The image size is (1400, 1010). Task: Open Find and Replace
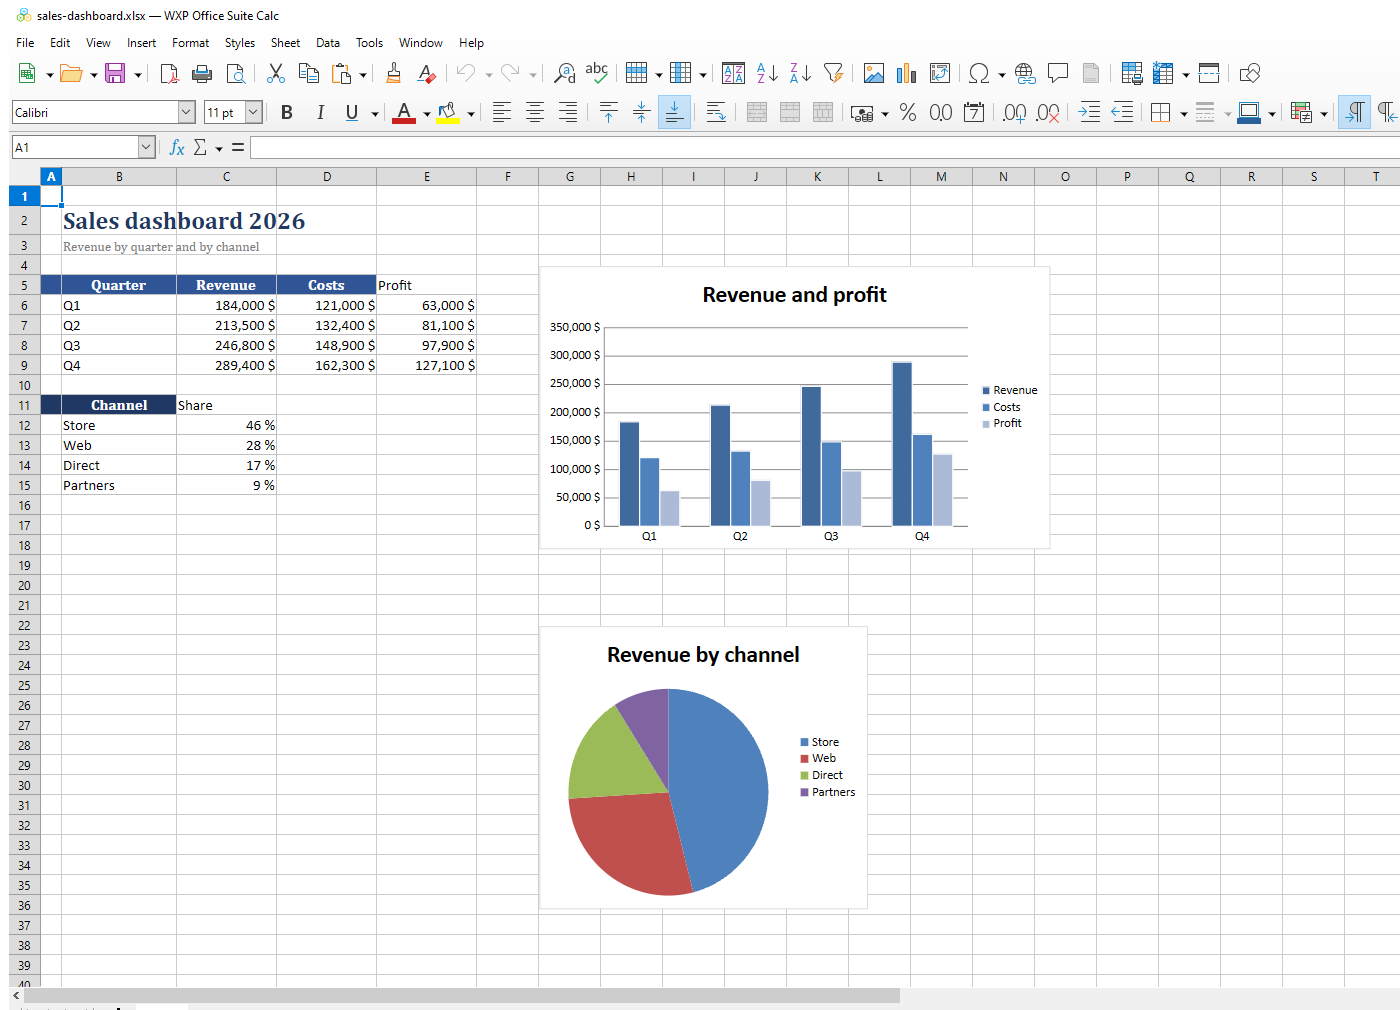(x=565, y=73)
